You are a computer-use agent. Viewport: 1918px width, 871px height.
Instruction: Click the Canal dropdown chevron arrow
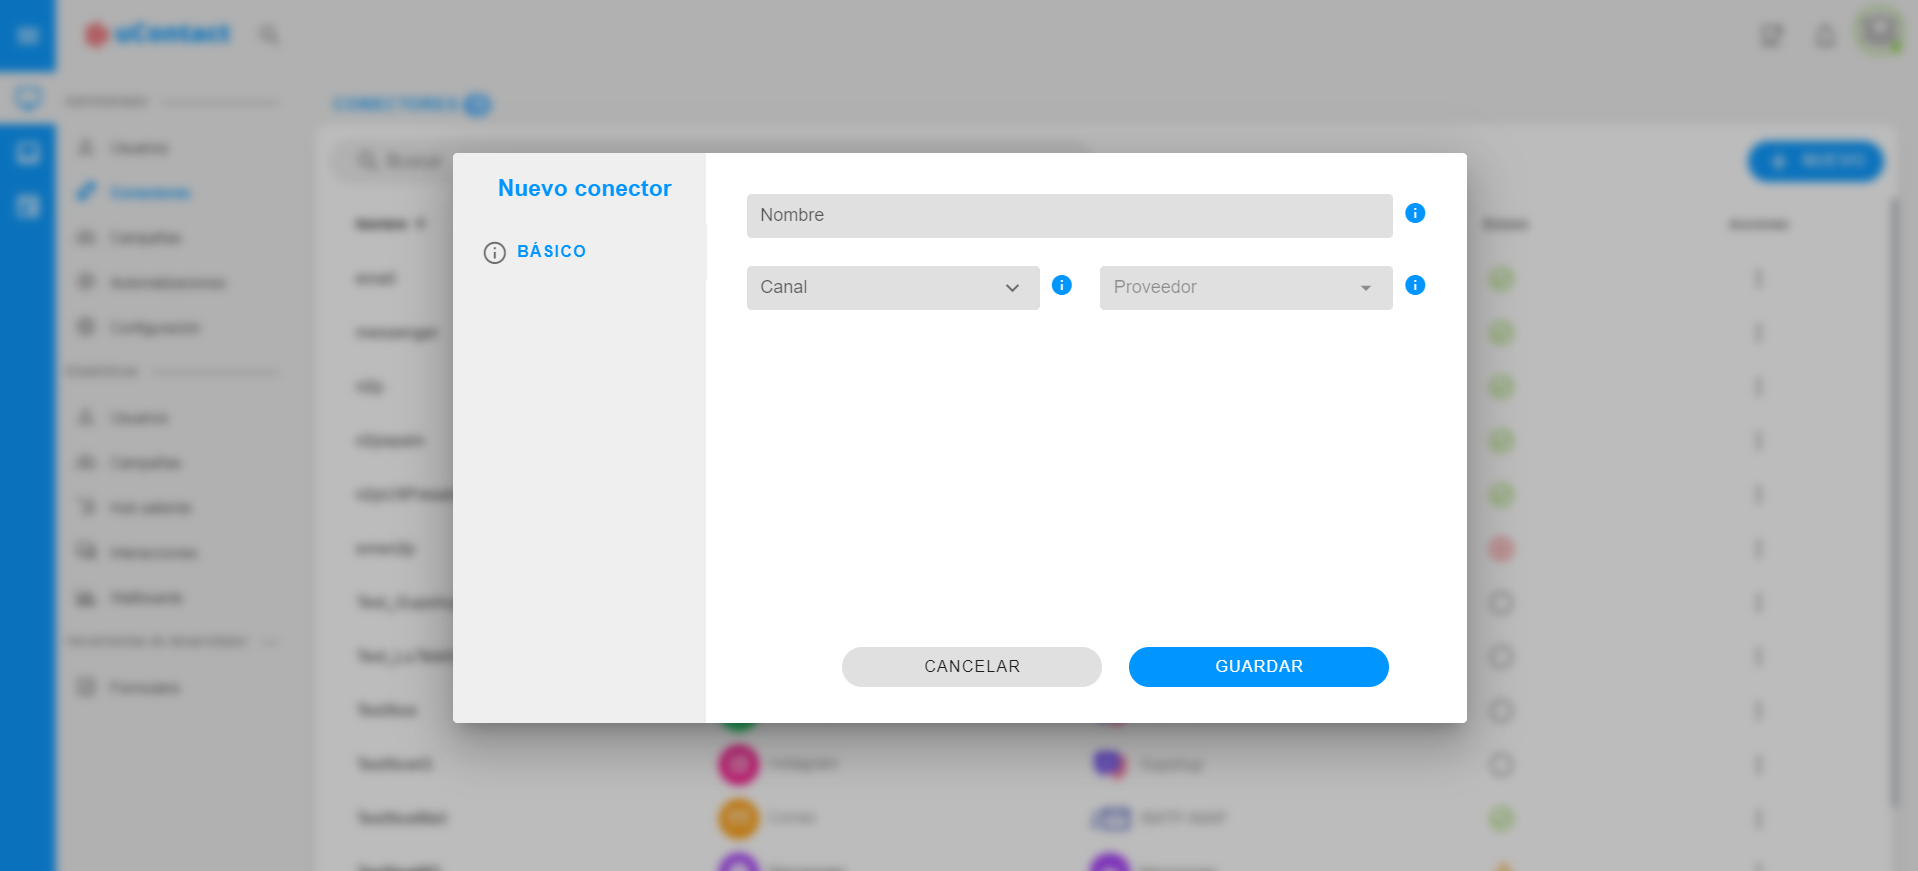(x=1012, y=288)
